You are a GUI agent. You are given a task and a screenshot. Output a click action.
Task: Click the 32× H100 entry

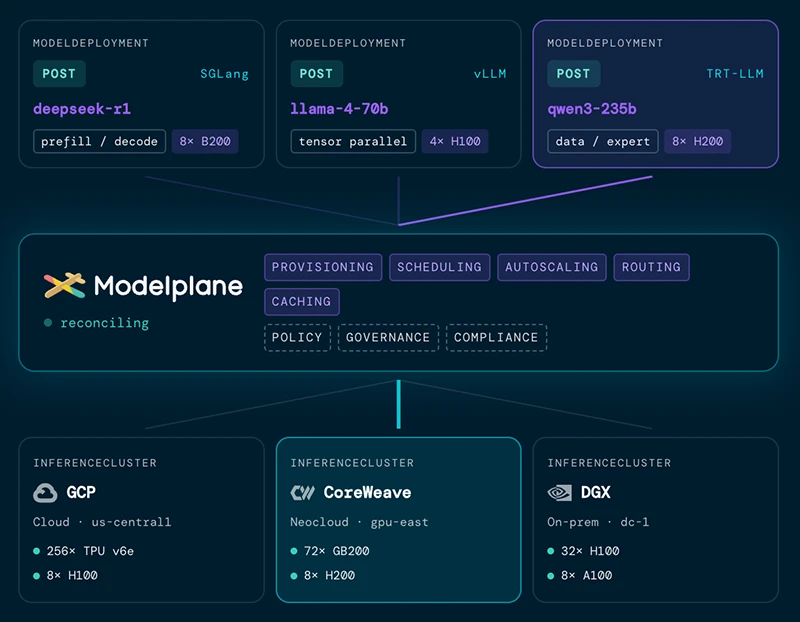point(590,551)
